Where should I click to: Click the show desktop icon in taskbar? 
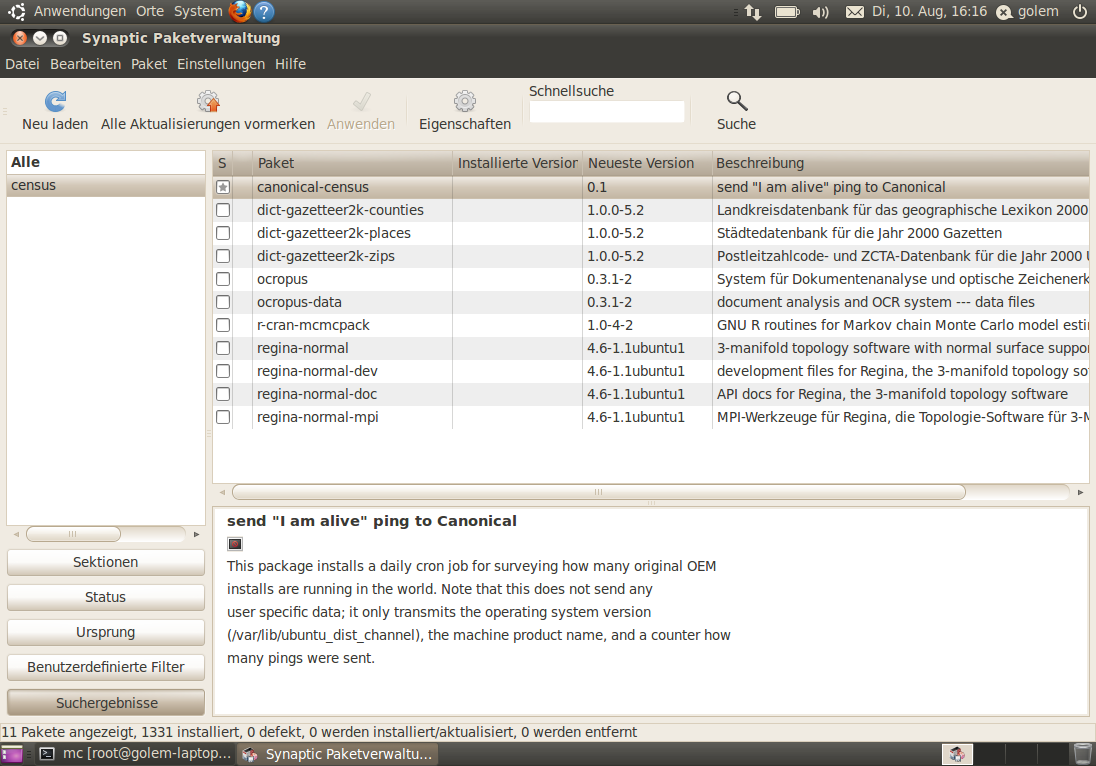pos(12,754)
